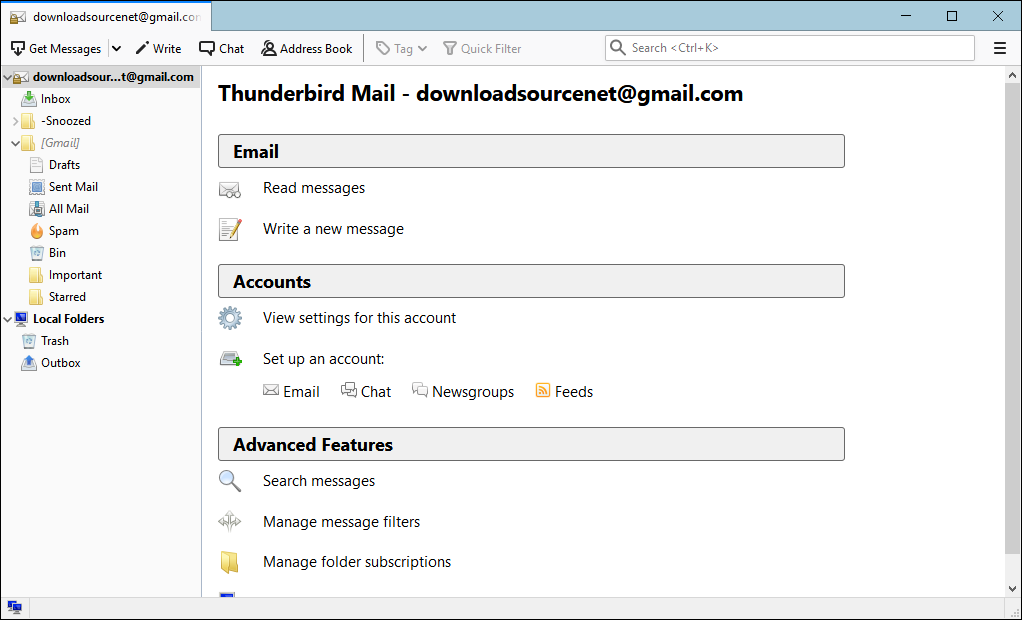Click the Sent Mail stamp icon
This screenshot has width=1022, height=620.
point(36,187)
